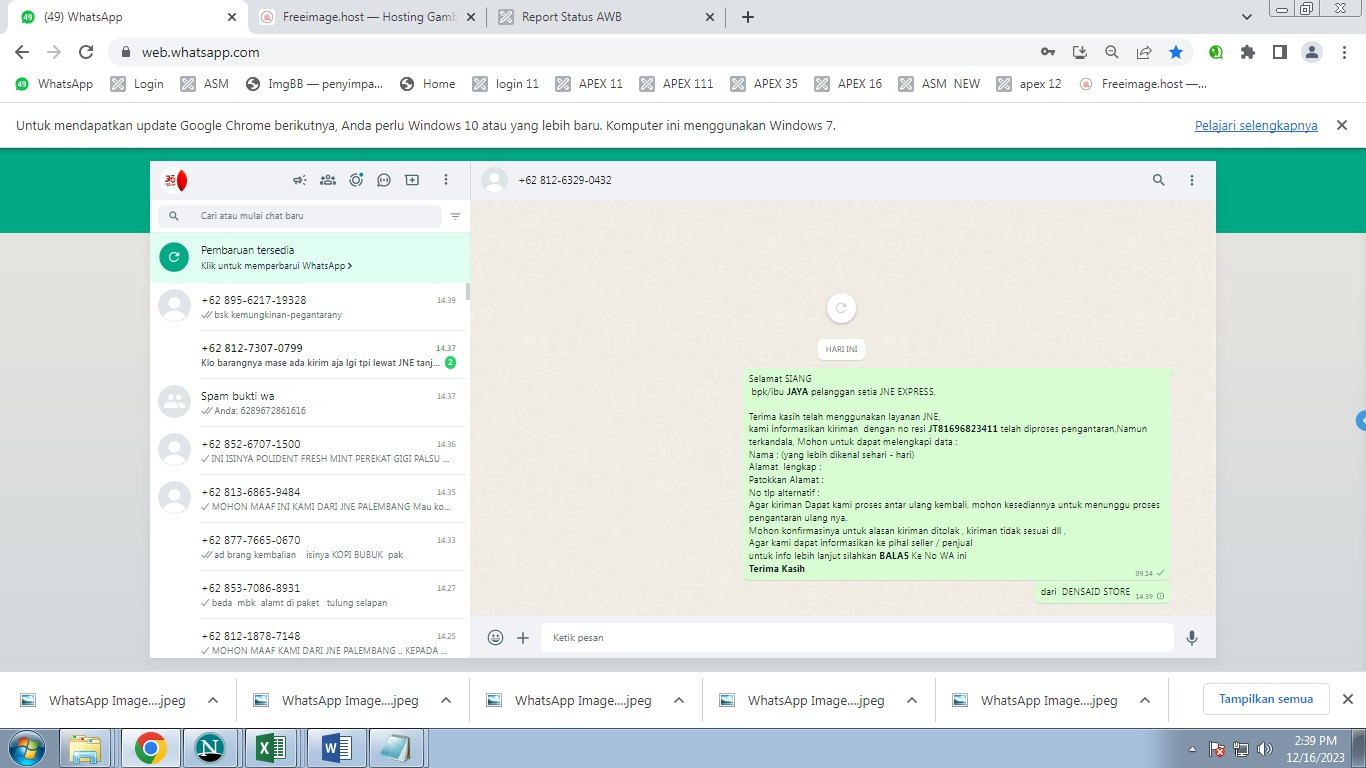The width and height of the screenshot is (1366, 768).
Task: Open the conversation header three-dot menu
Action: tap(1192, 180)
